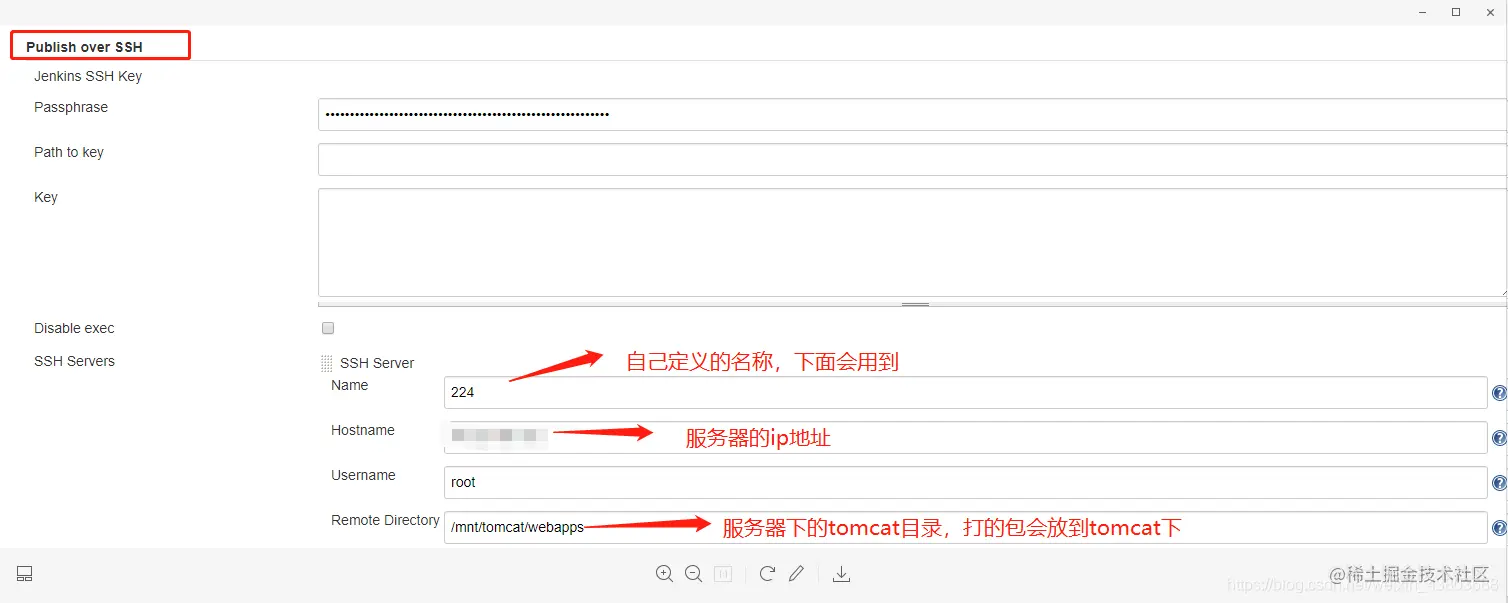Click the actual-size view icon in the viewer toolbar
1508x603 pixels.
click(x=723, y=574)
